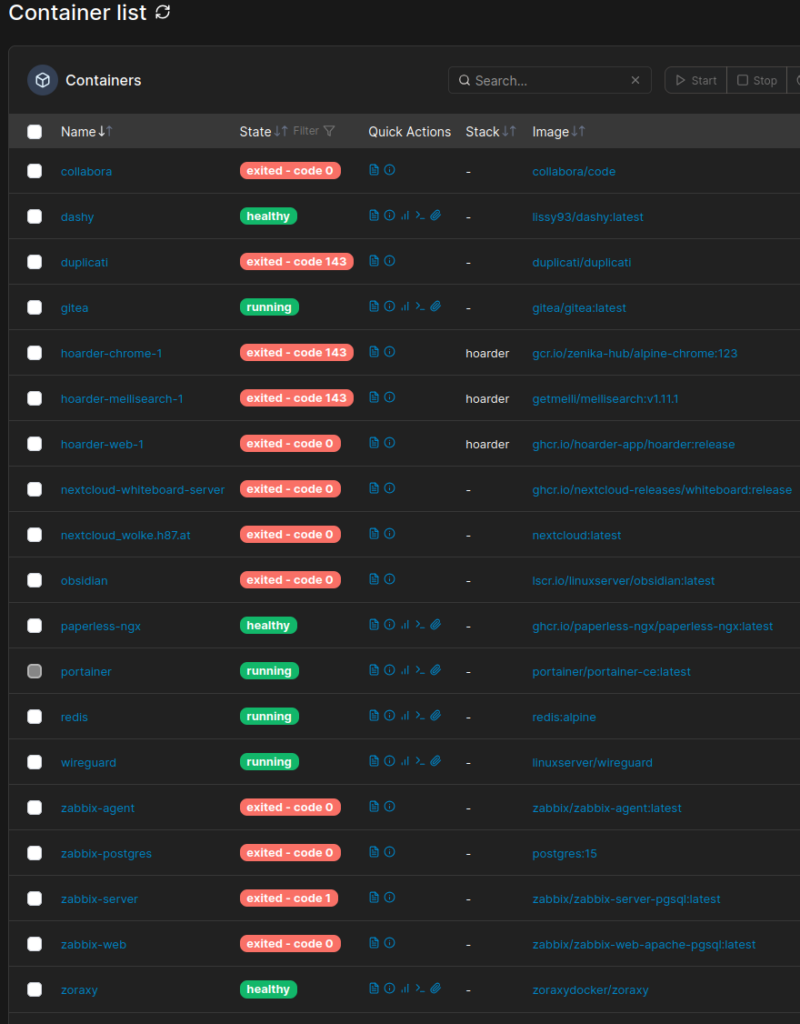The image size is (800, 1024).
Task: Open the State Filter menu
Action: (314, 131)
